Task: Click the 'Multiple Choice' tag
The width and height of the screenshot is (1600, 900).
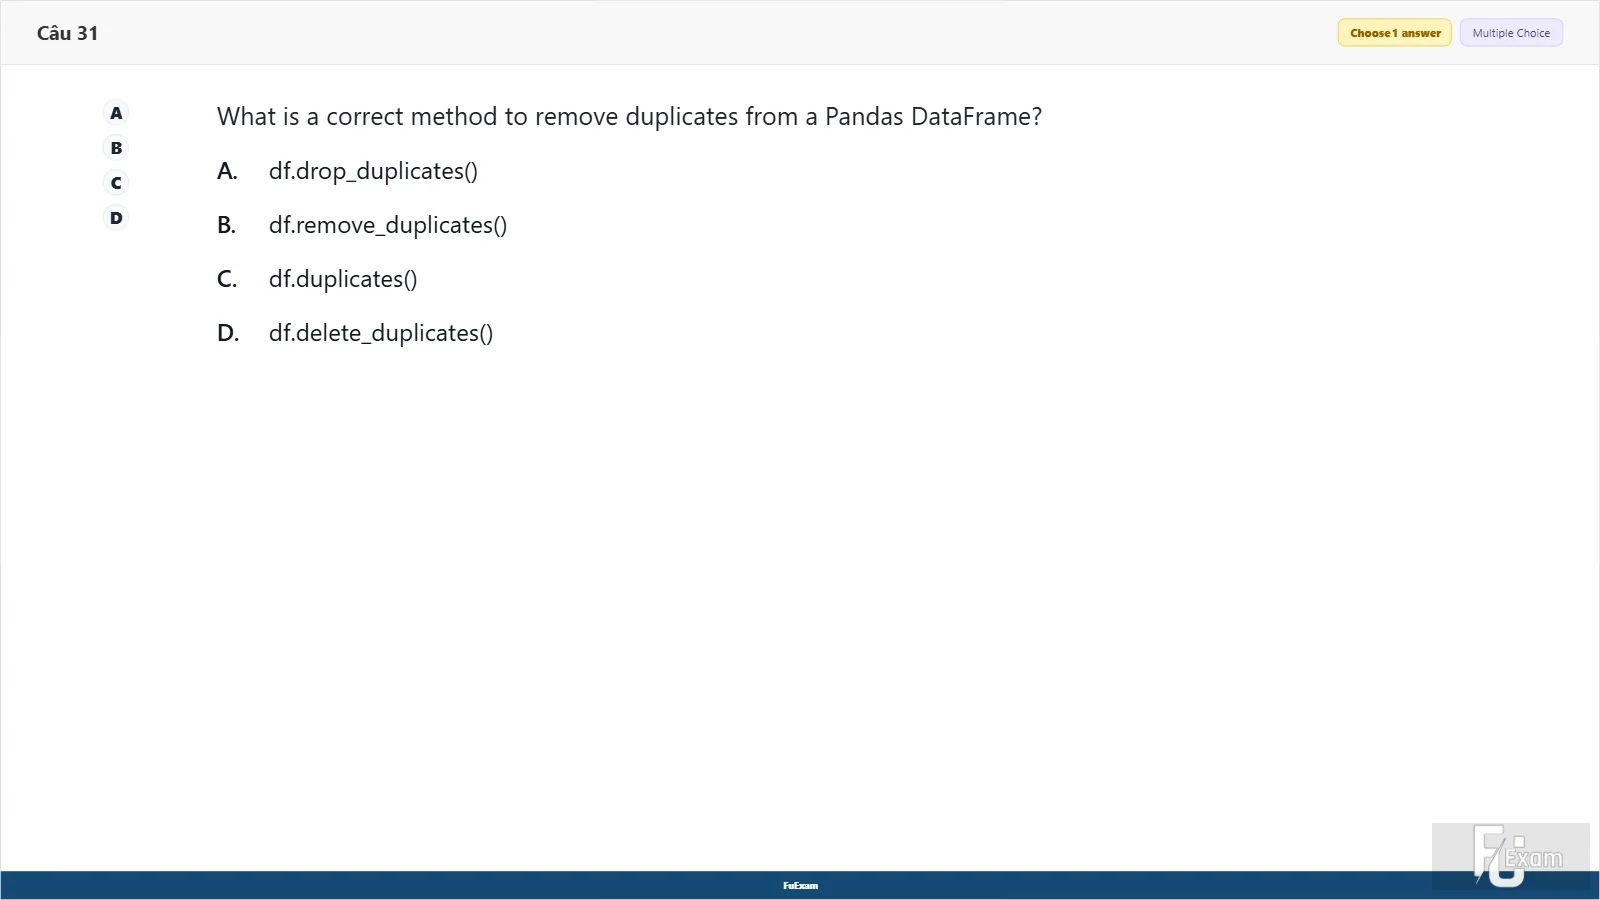Action: click(x=1511, y=33)
